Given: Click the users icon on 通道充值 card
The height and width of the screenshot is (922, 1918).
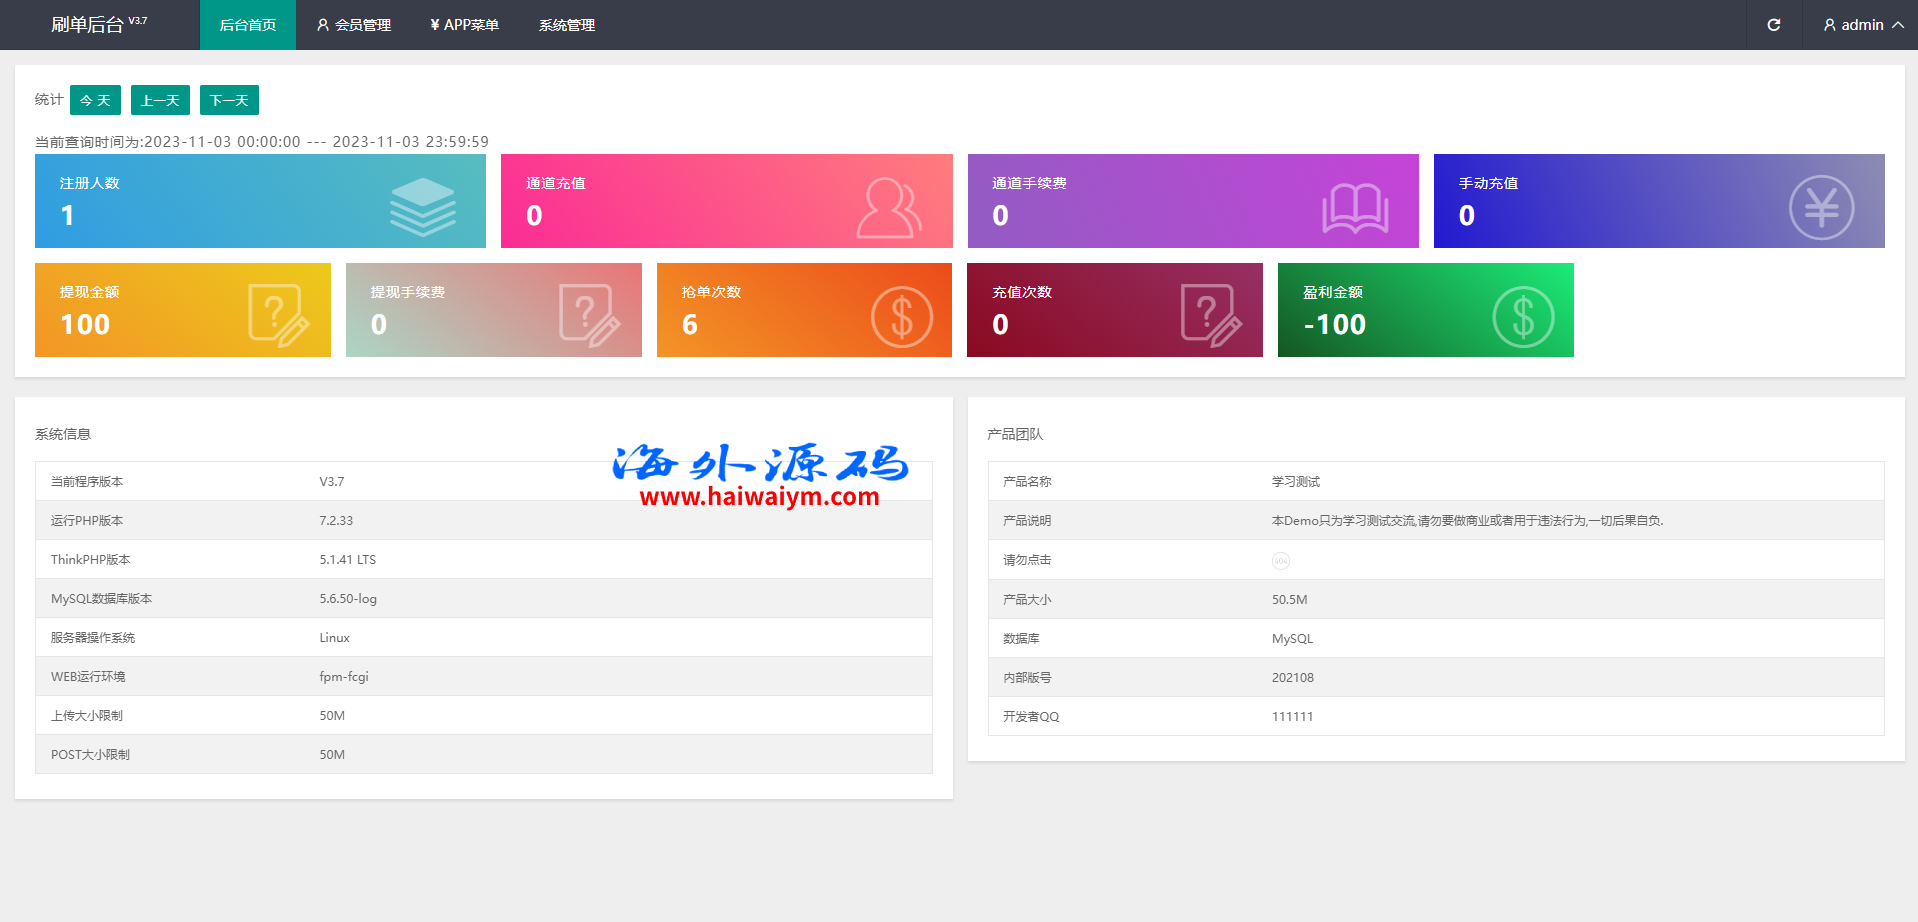Looking at the screenshot, I should (888, 208).
